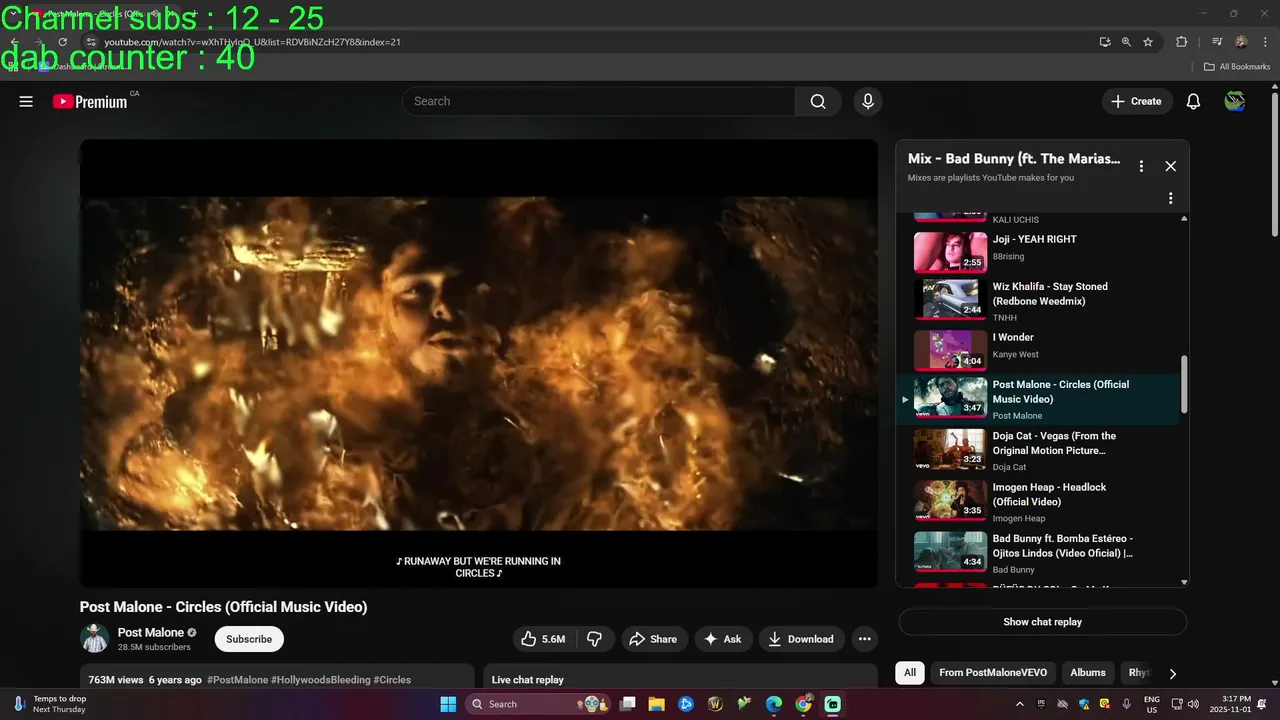Open Microsoft Edge from taskbar

pos(774,704)
